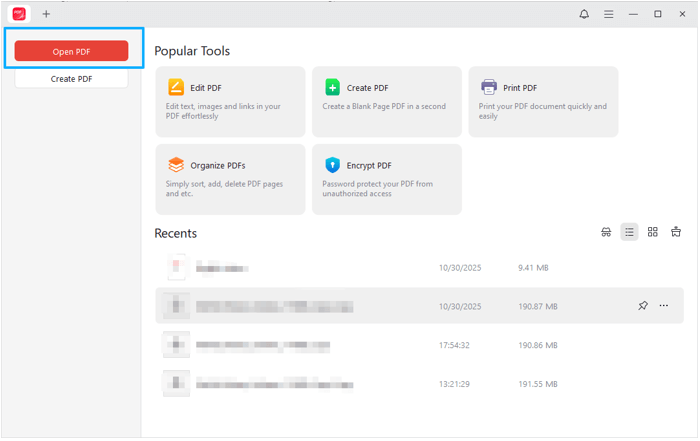
Task: Toggle privacy glasses icon in Recents
Action: (606, 232)
